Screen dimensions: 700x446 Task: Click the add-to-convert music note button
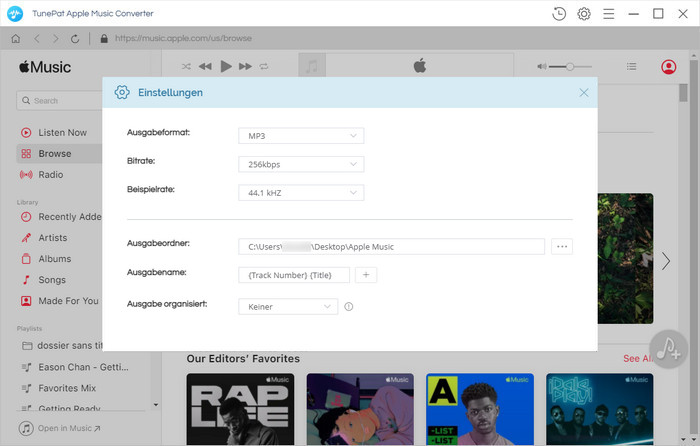668,349
